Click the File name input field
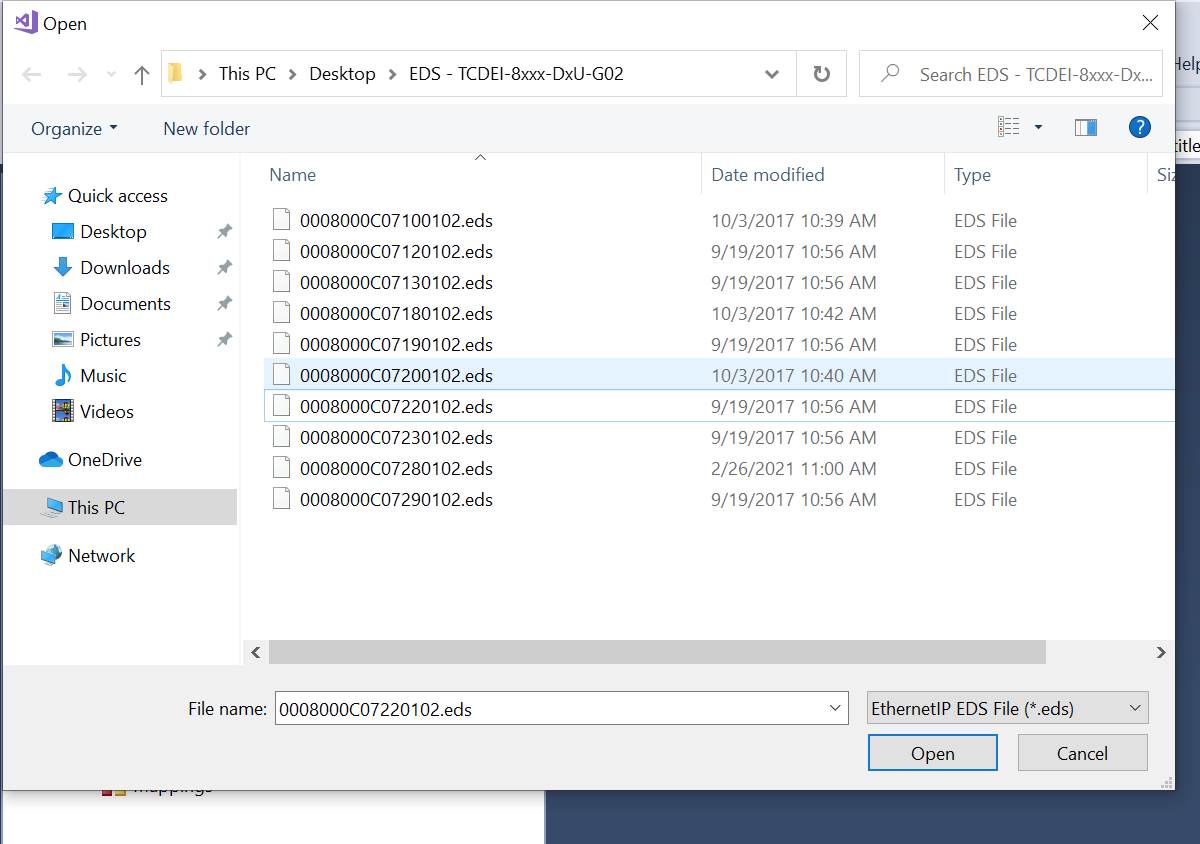1200x844 pixels. [550, 709]
